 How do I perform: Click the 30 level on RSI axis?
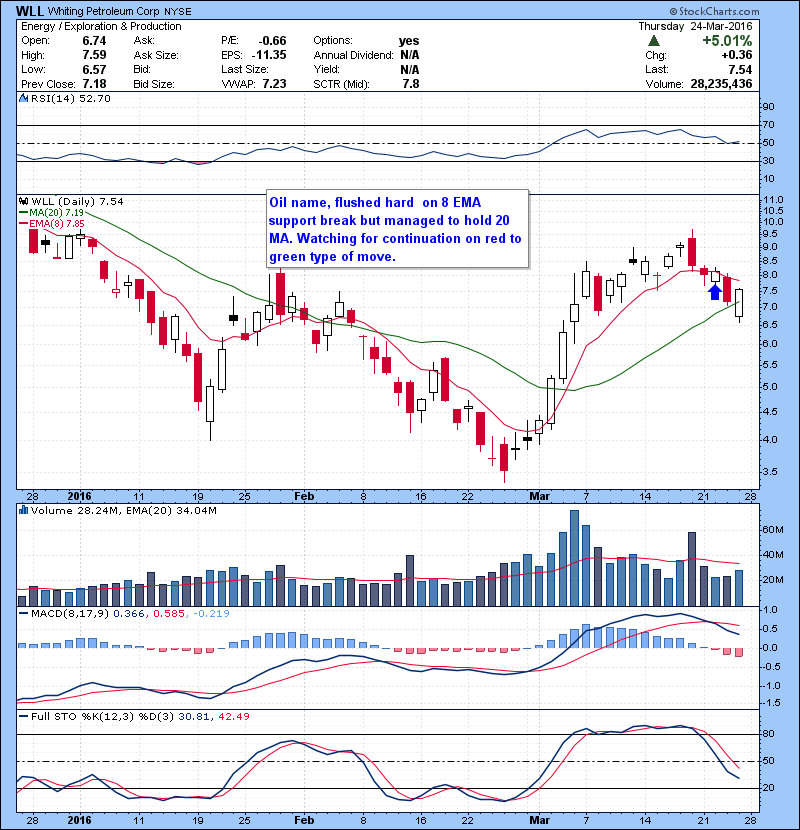pyautogui.click(x=768, y=160)
